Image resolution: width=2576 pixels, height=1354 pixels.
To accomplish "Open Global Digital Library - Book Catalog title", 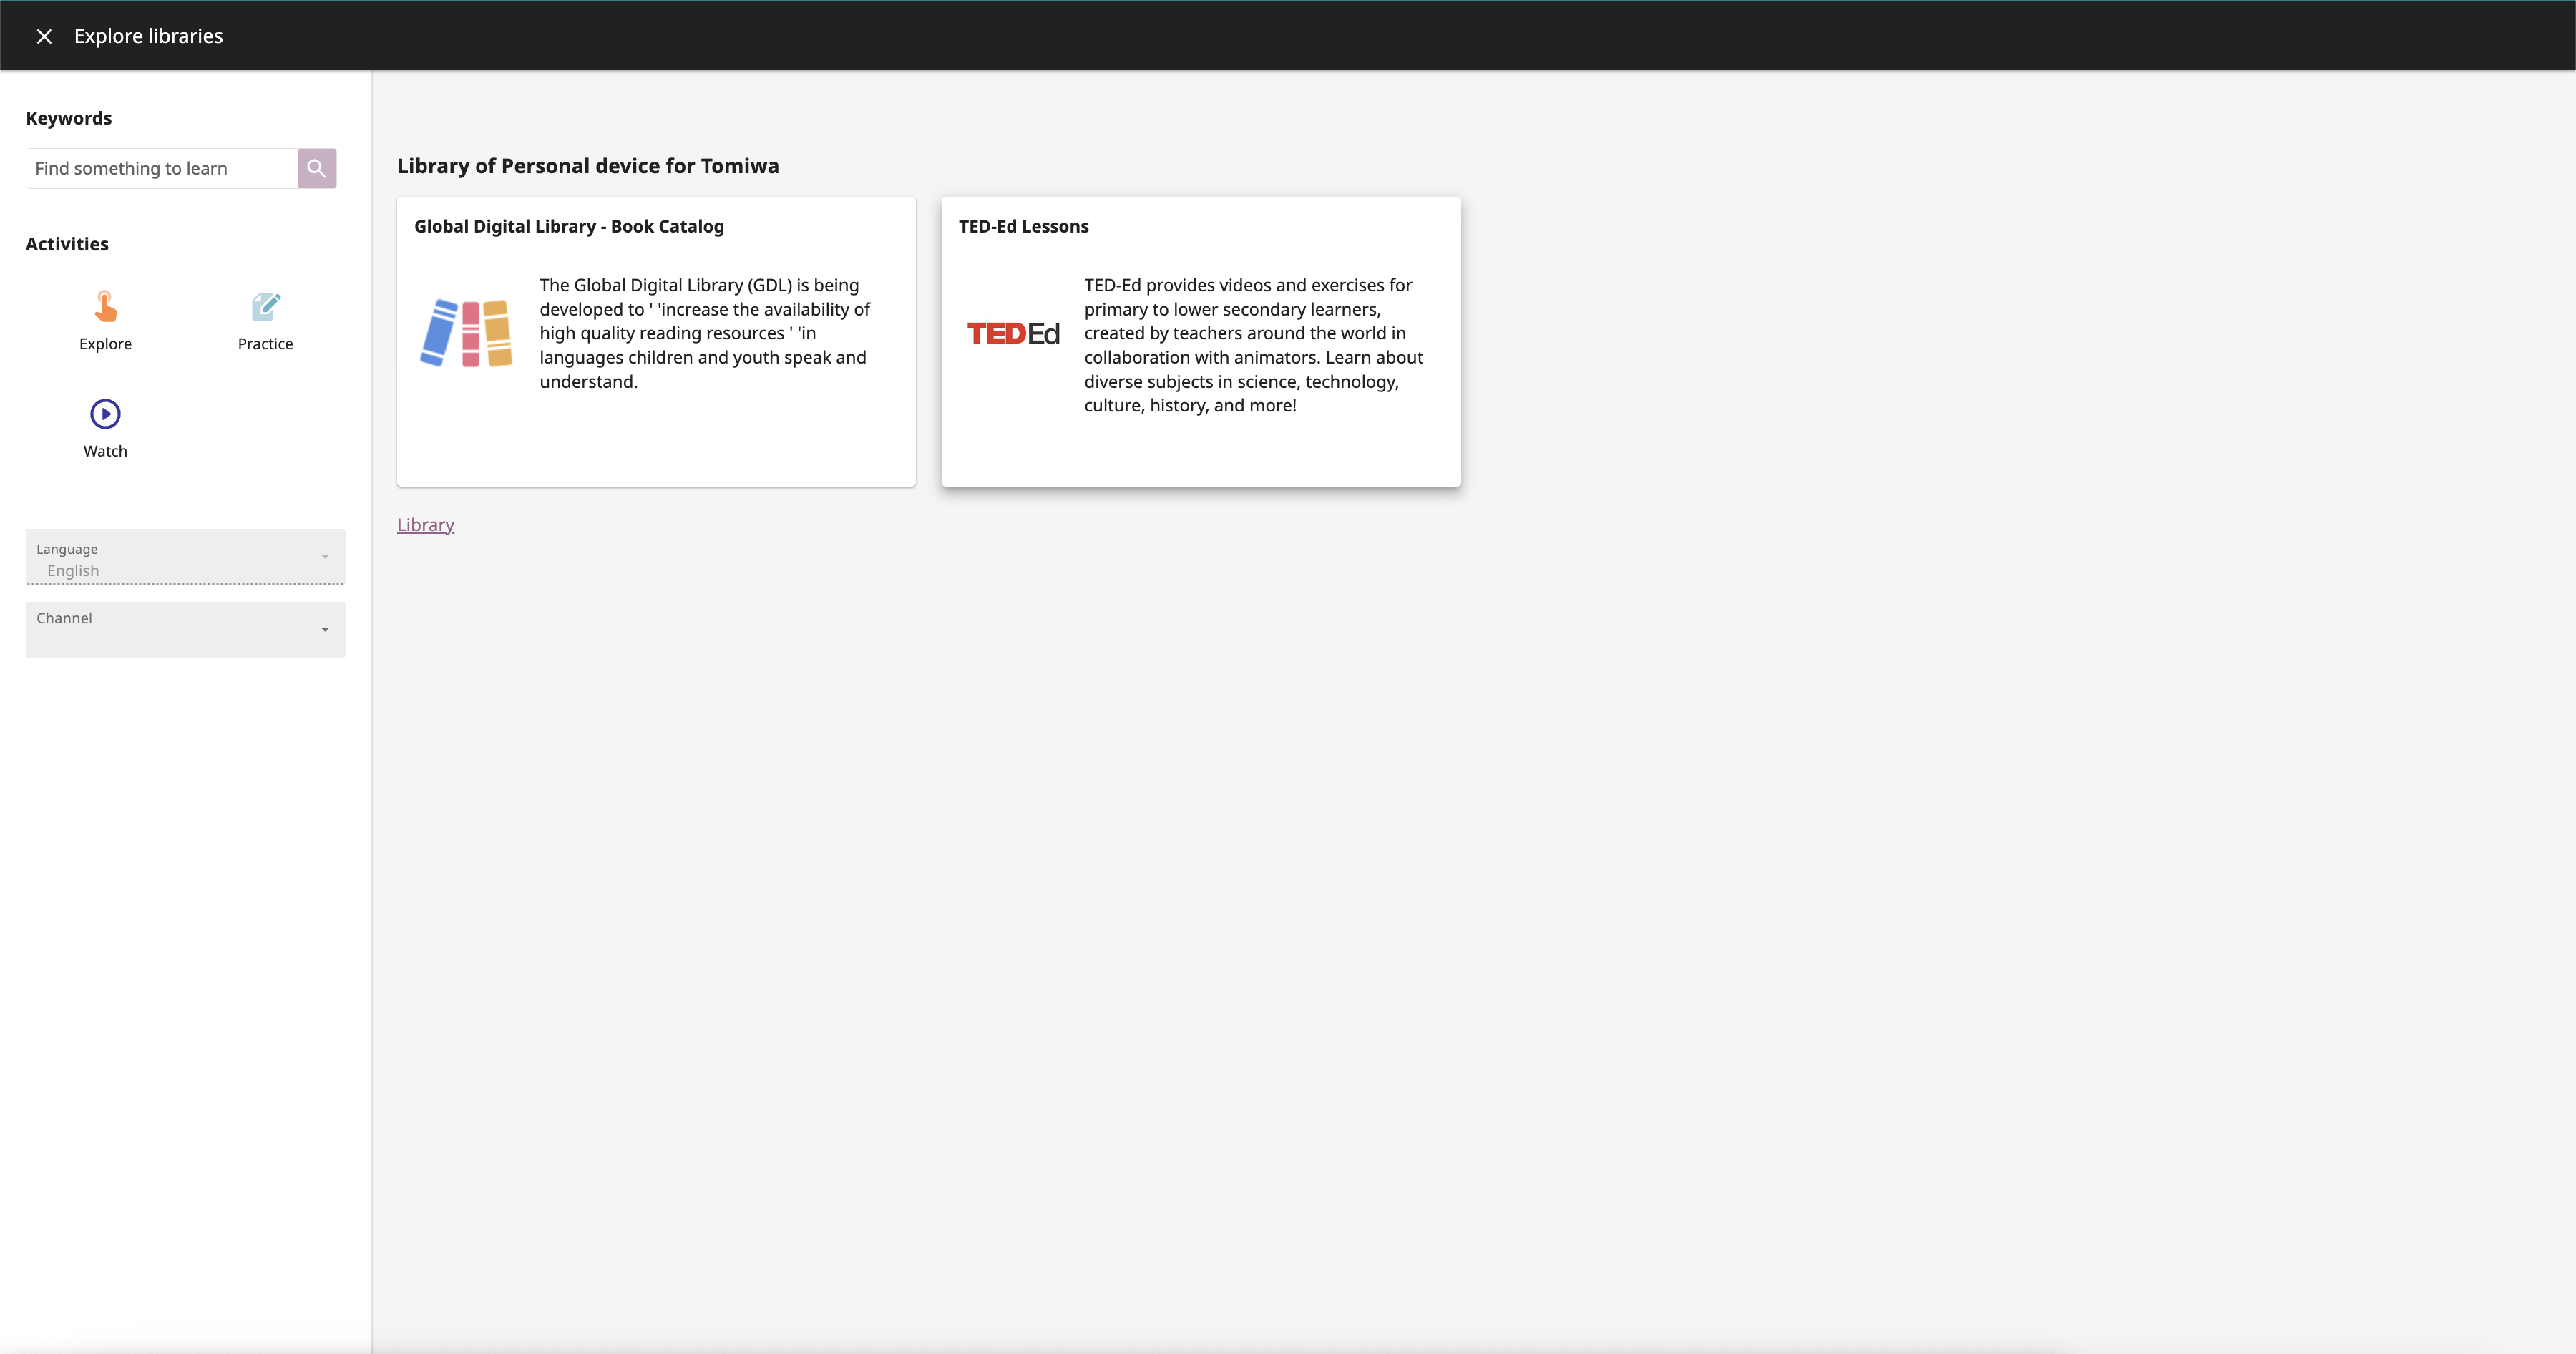I will tap(568, 226).
